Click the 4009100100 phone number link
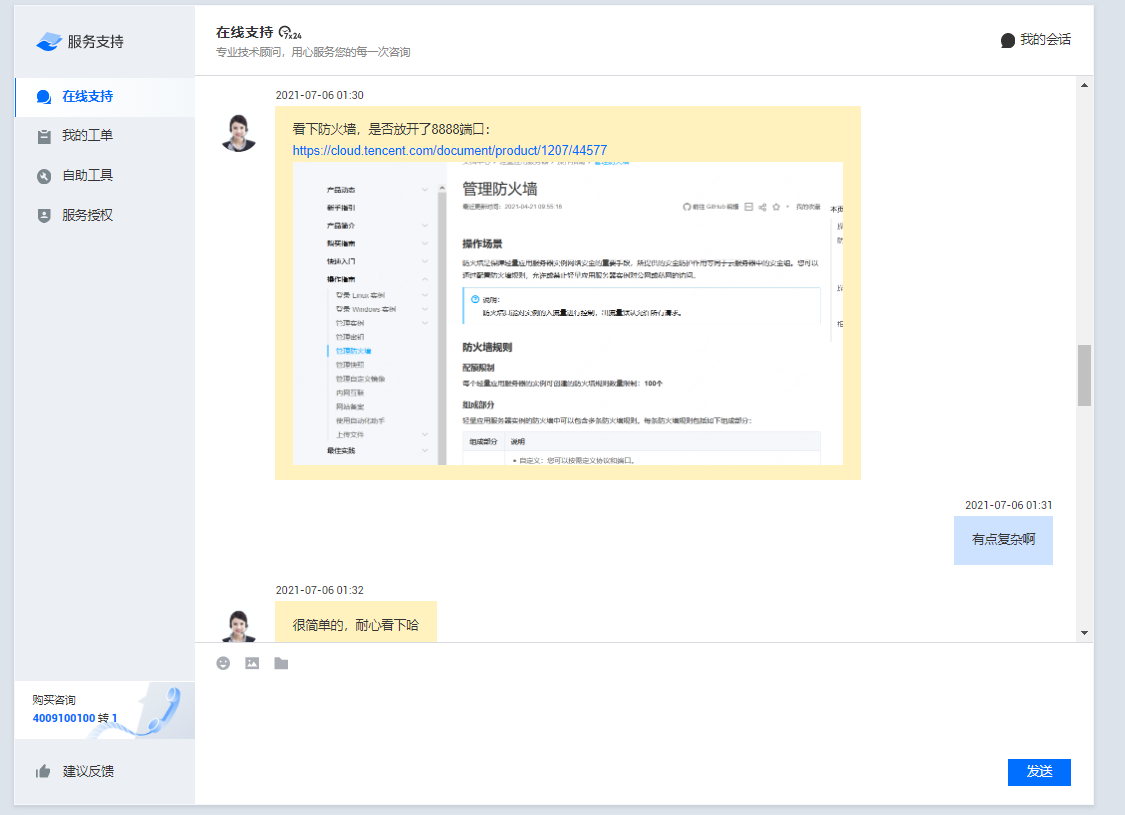The height and width of the screenshot is (815, 1125). (64, 718)
